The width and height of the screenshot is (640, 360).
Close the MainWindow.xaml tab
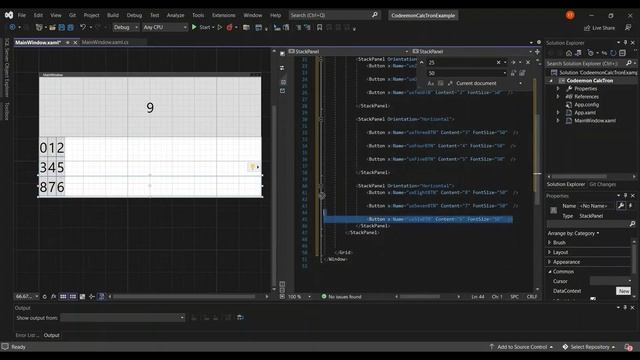75,42
